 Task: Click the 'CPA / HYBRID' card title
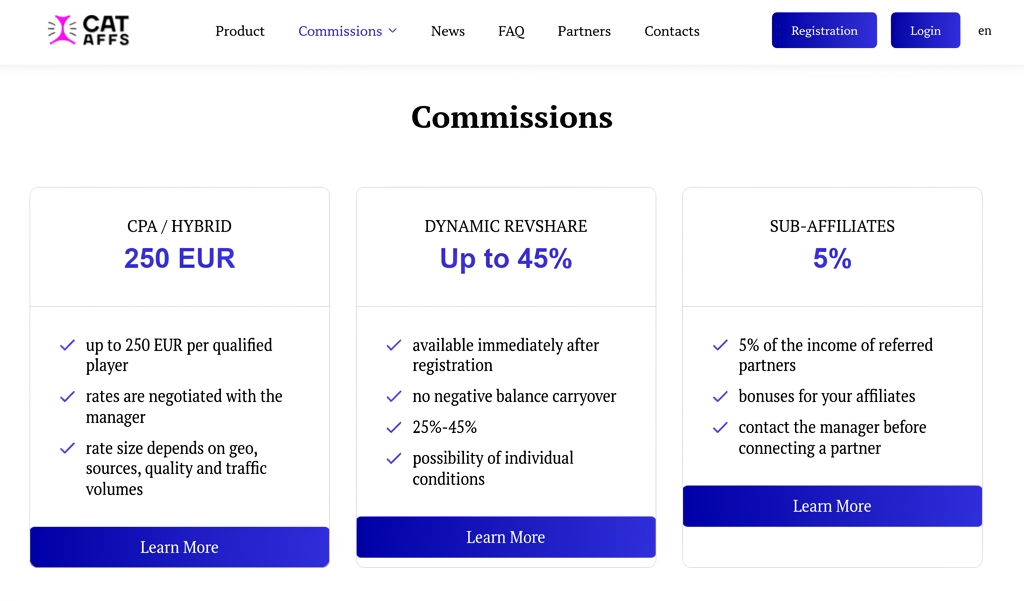coord(180,226)
